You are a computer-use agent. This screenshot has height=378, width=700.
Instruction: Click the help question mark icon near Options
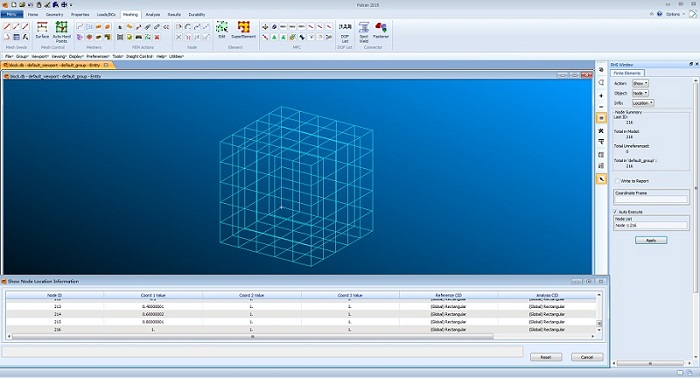pyautogui.click(x=659, y=14)
